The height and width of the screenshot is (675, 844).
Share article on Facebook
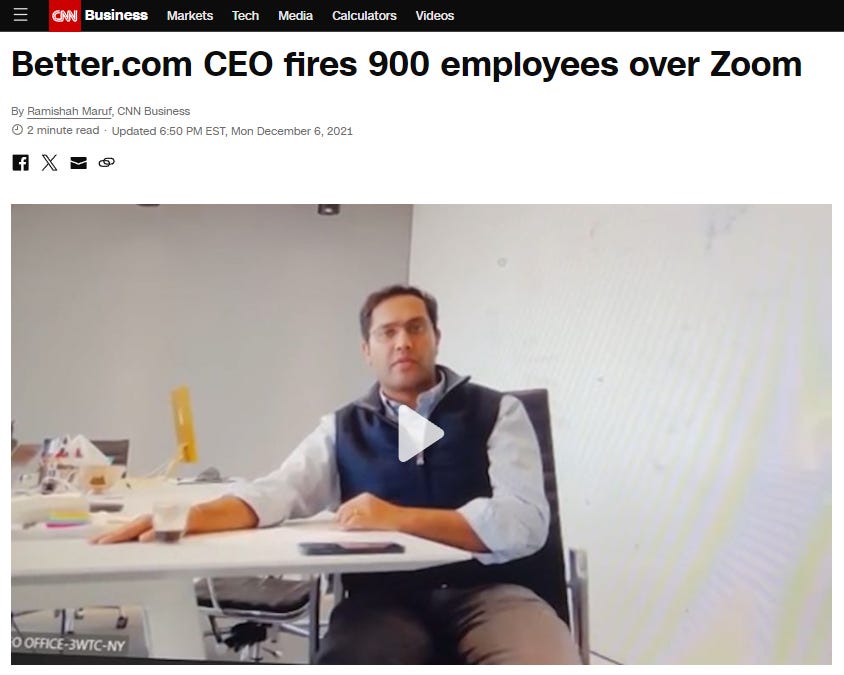click(20, 163)
